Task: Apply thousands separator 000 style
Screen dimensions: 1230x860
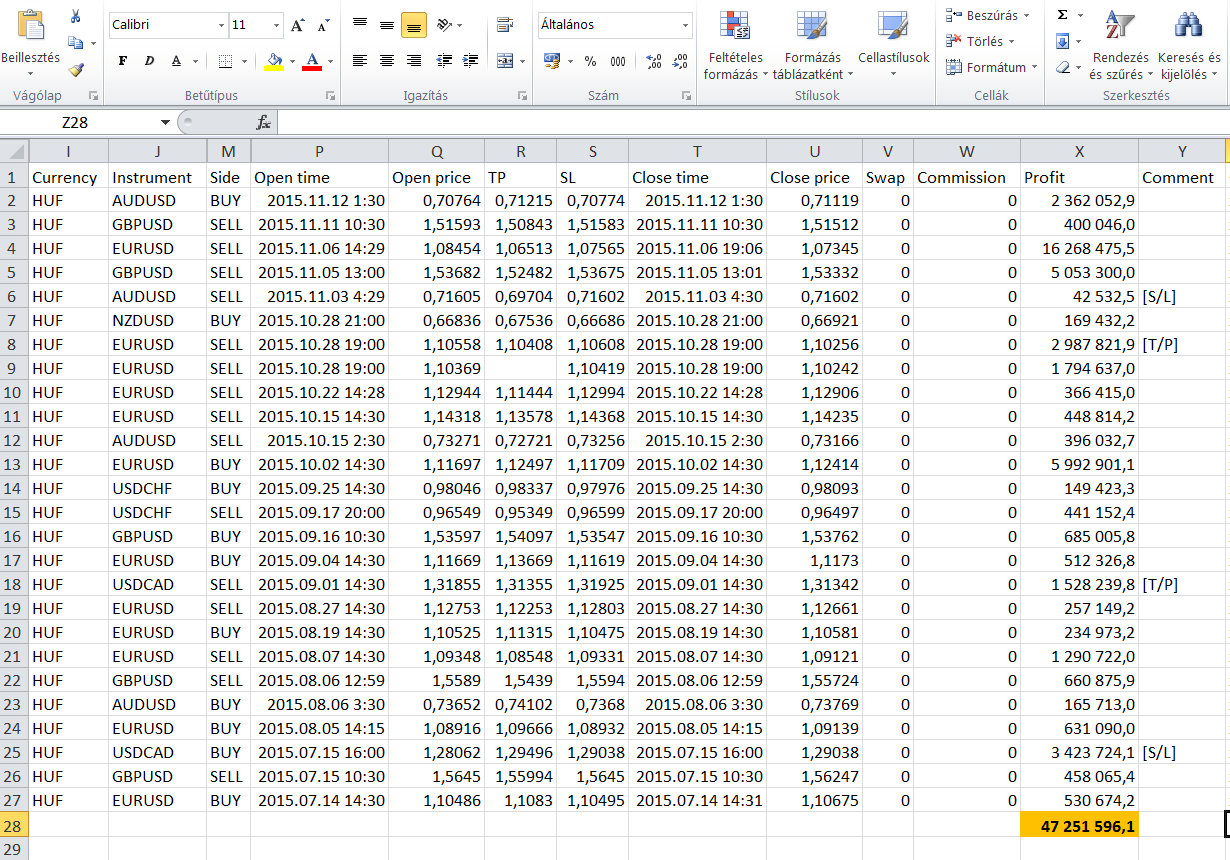Action: [x=618, y=61]
